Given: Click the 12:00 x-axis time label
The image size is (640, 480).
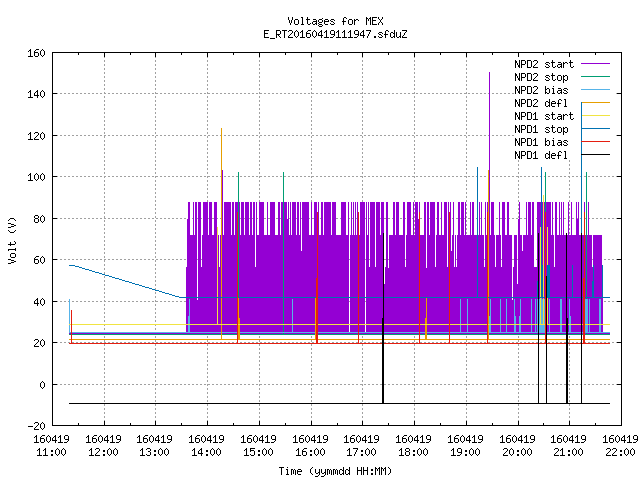Looking at the screenshot, I should click(103, 452).
